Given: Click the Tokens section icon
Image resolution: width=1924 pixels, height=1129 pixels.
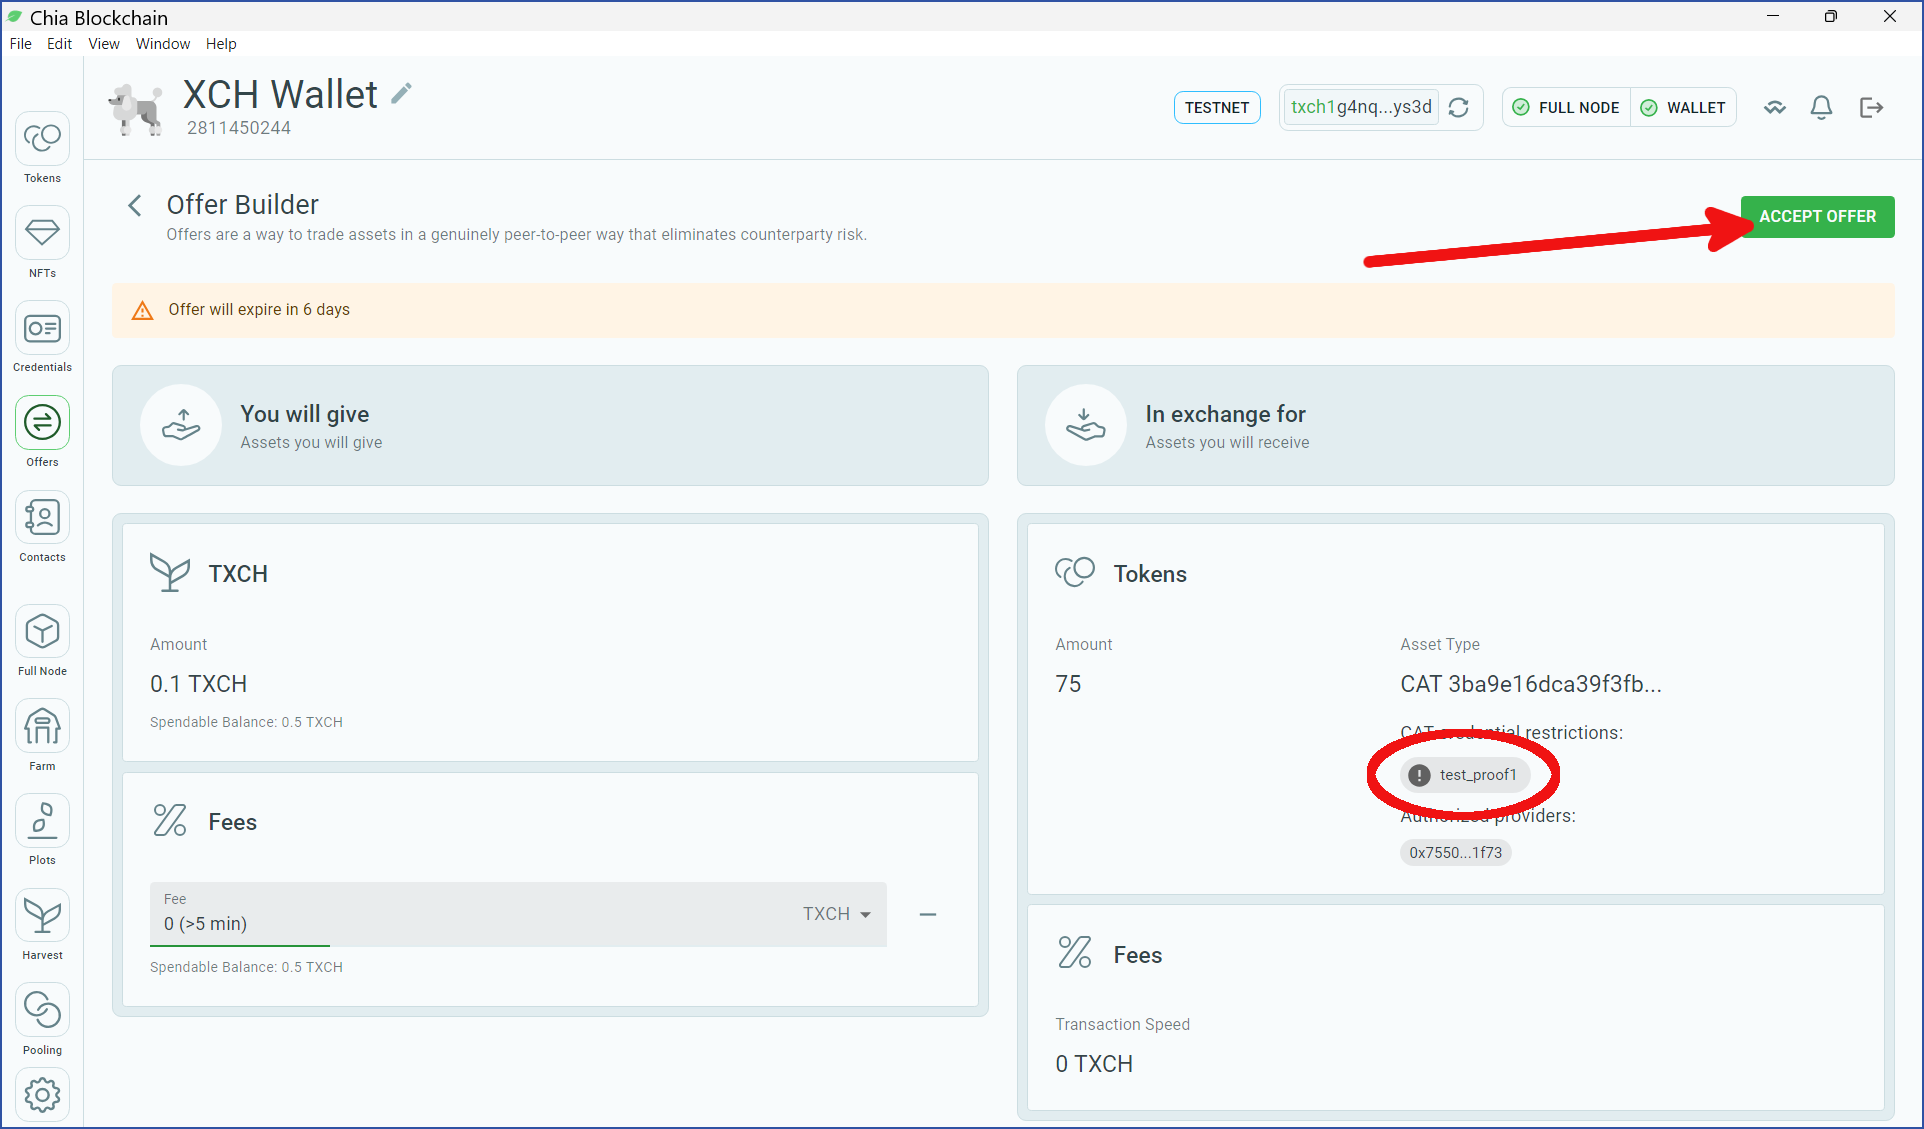Looking at the screenshot, I should [x=1075, y=573].
